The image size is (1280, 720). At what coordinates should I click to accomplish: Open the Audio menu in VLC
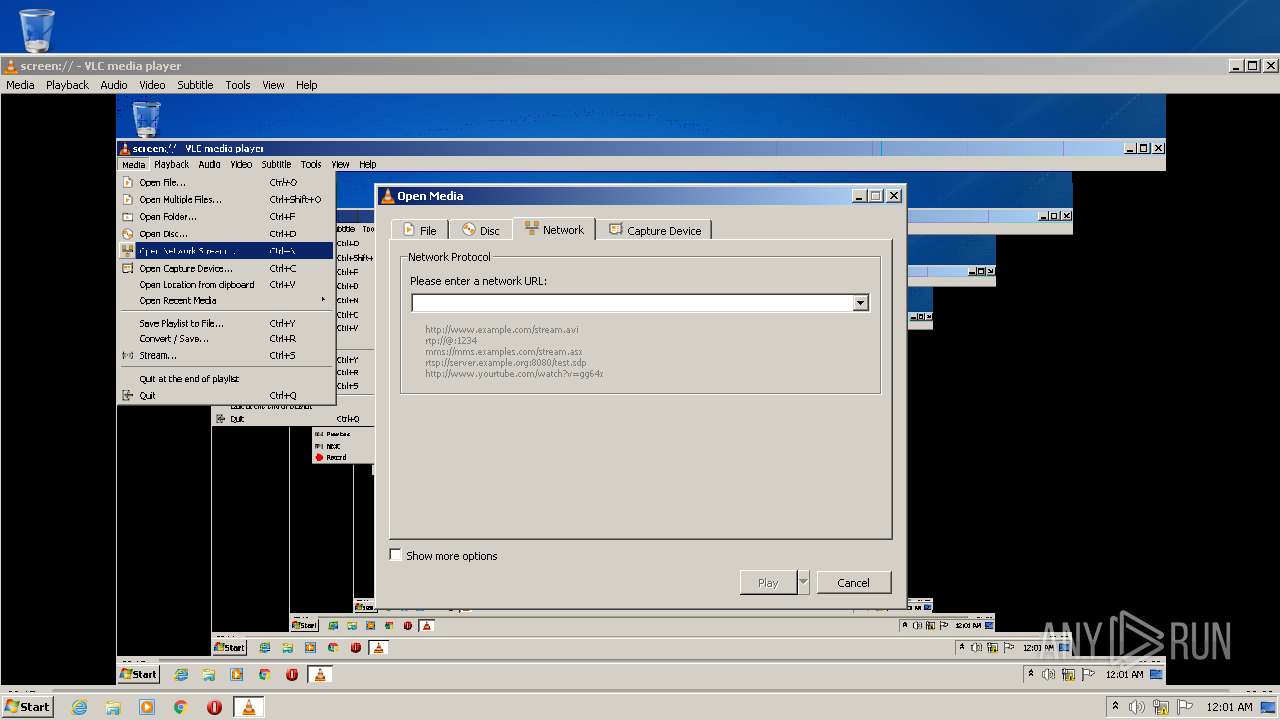point(113,85)
